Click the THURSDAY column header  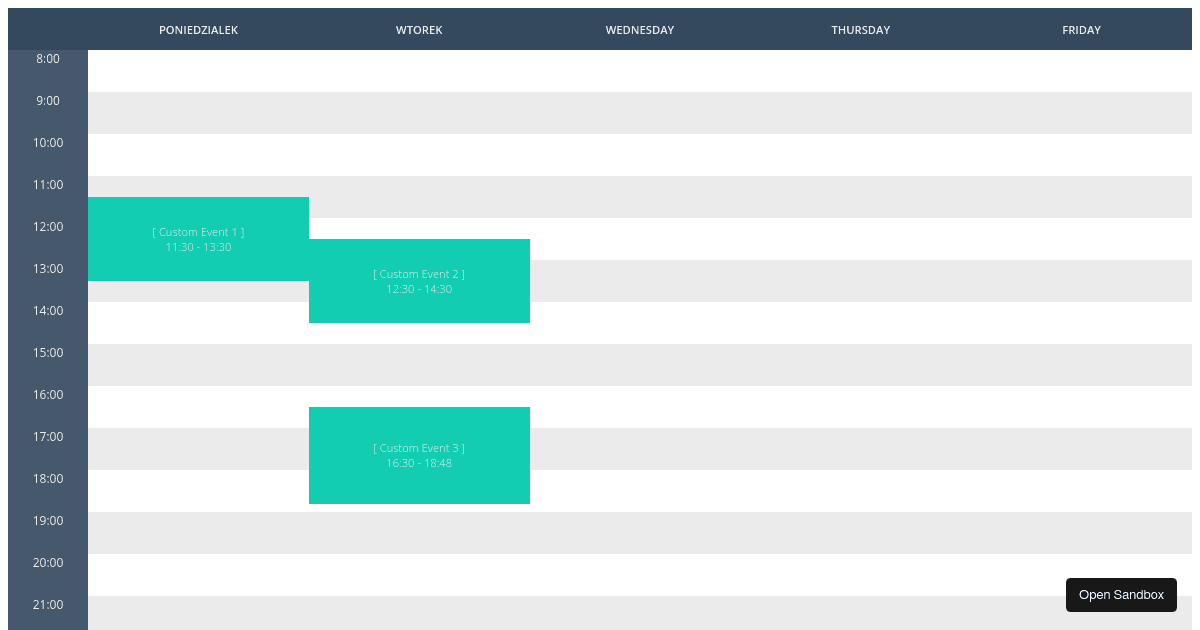860,29
